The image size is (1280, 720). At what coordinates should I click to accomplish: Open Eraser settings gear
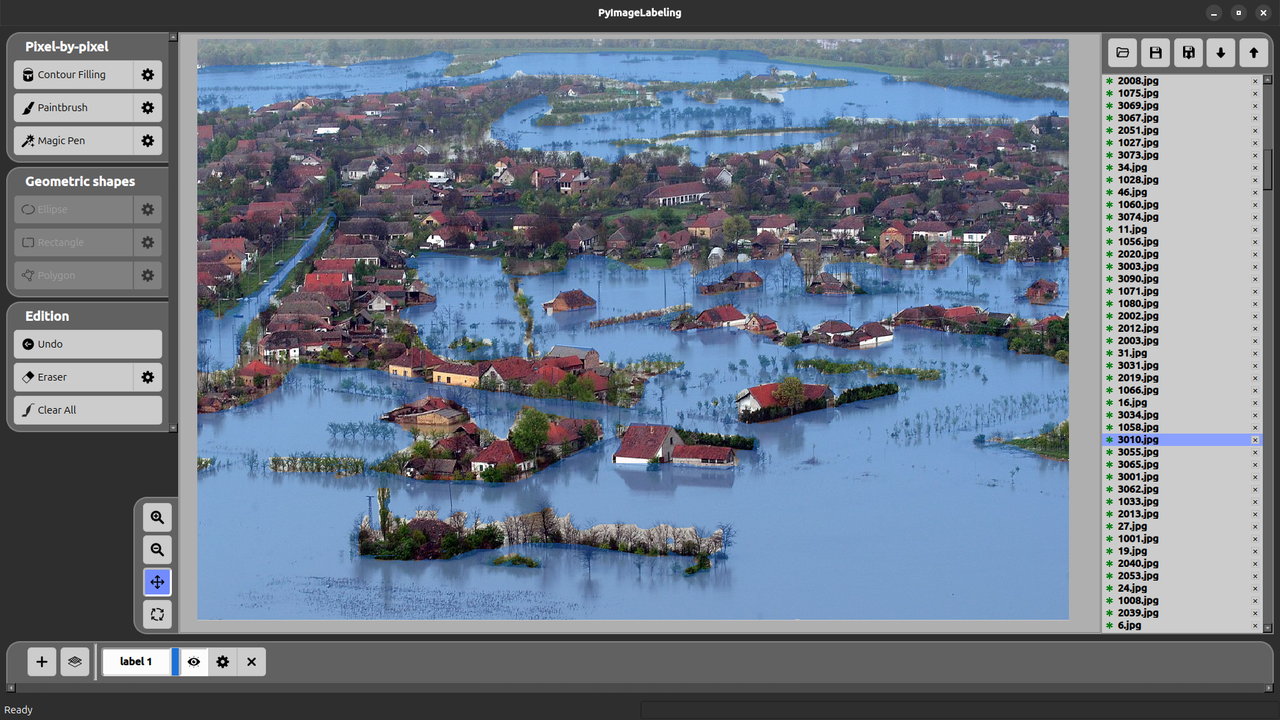(148, 377)
